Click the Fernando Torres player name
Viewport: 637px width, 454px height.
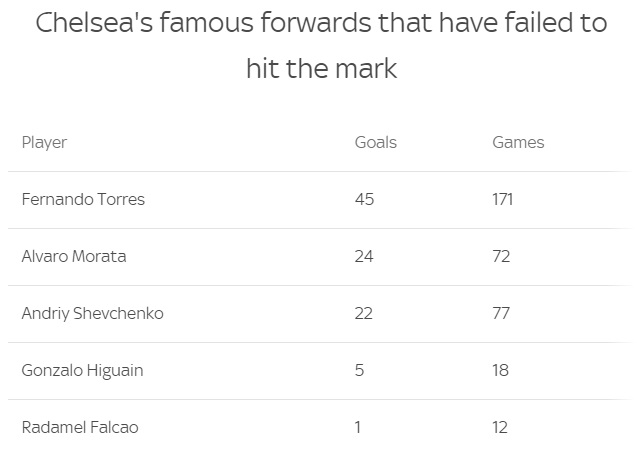[83, 199]
